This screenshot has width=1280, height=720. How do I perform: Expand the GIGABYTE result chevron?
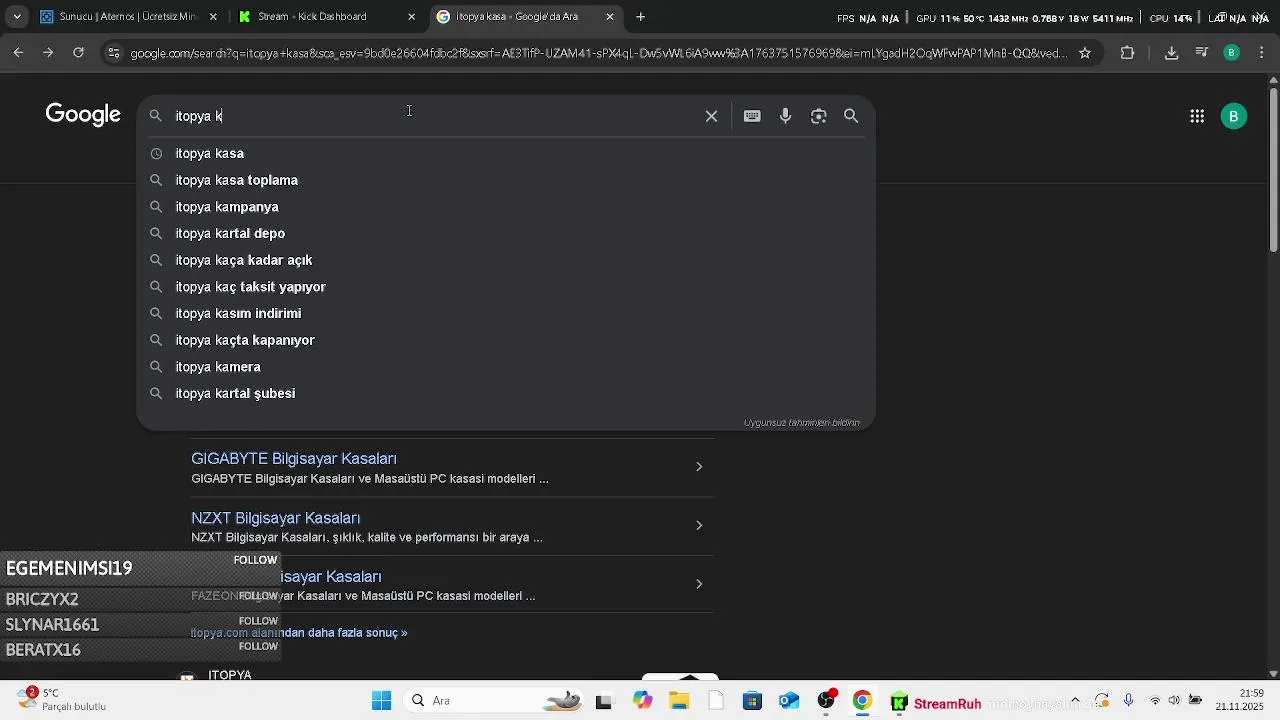(699, 467)
